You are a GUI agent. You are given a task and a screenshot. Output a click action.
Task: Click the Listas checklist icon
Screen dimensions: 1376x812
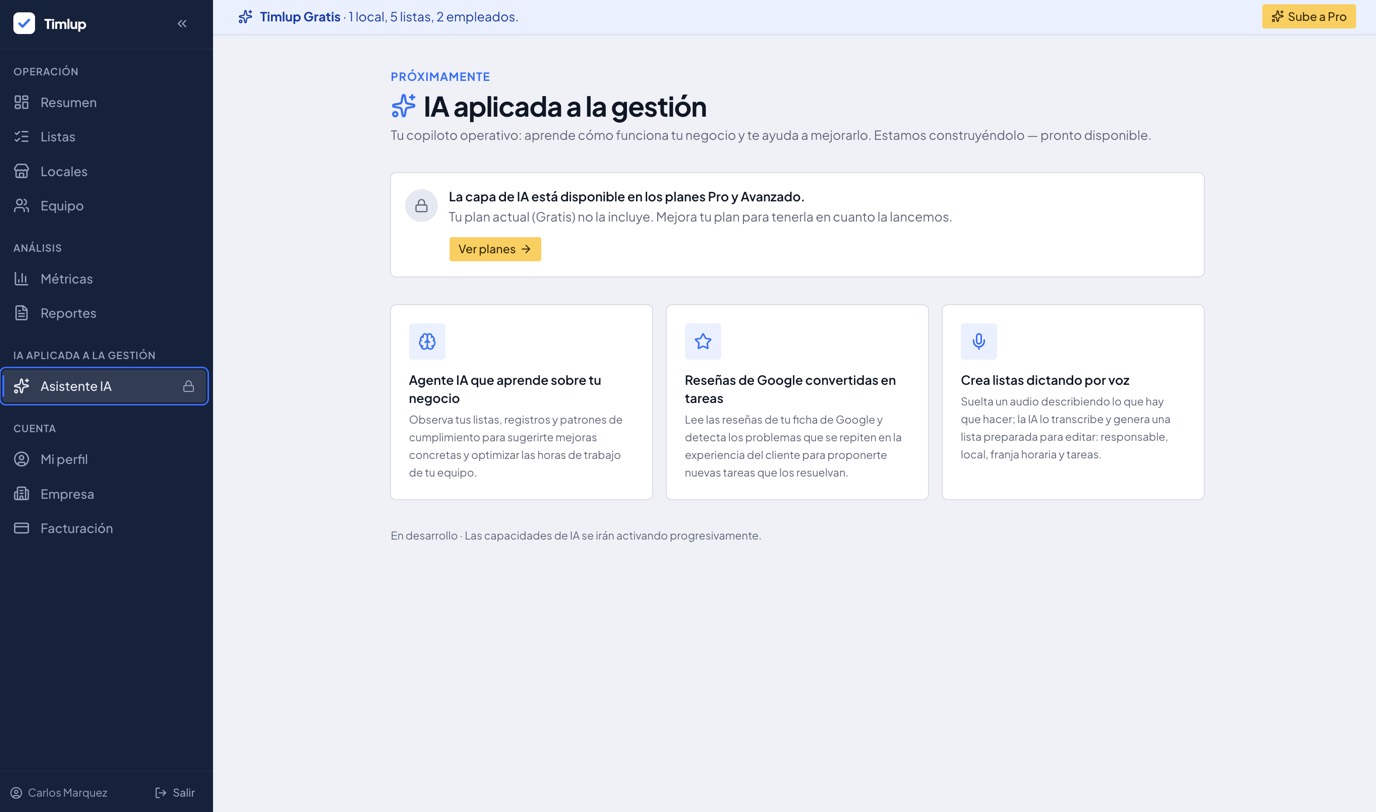point(21,136)
